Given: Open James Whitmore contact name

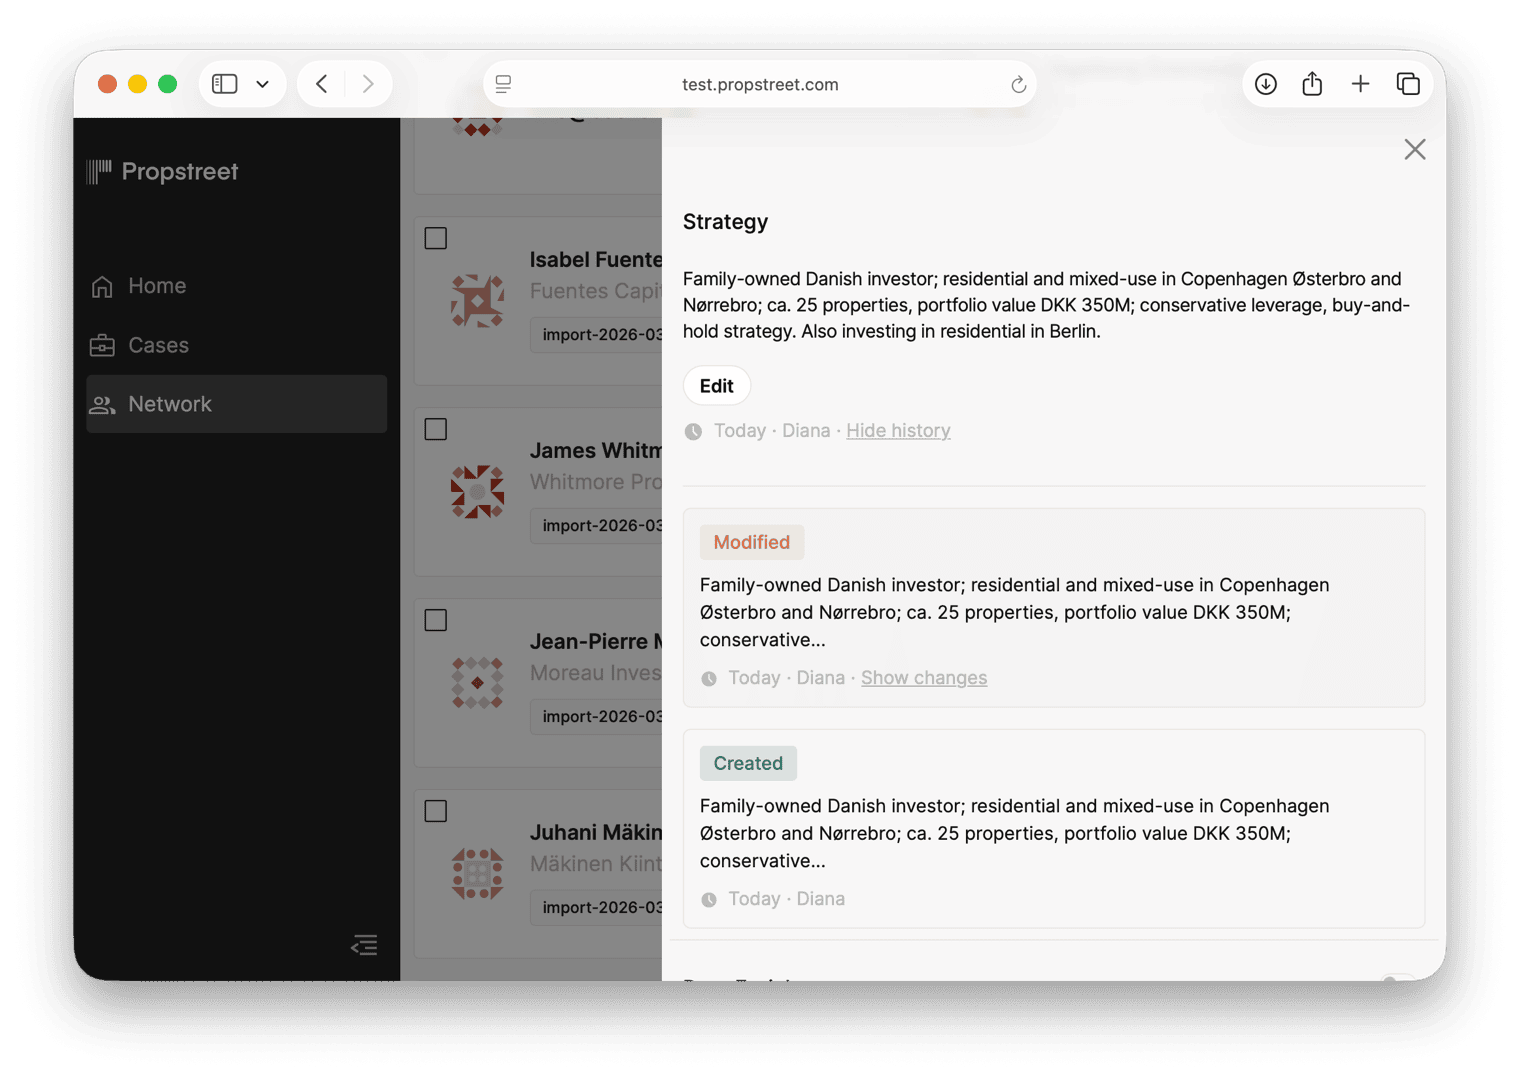Looking at the screenshot, I should click(596, 451).
